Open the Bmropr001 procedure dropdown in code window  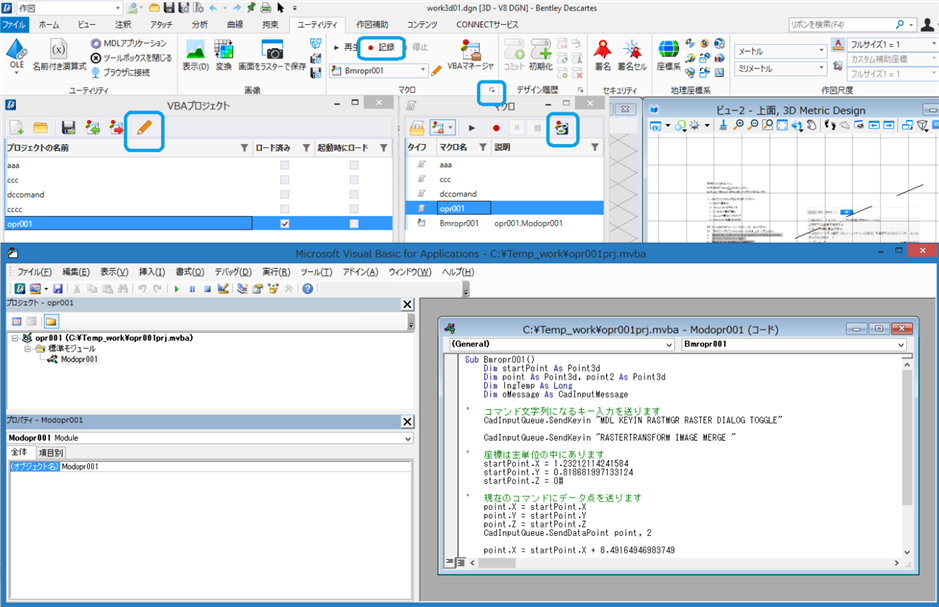pos(794,344)
